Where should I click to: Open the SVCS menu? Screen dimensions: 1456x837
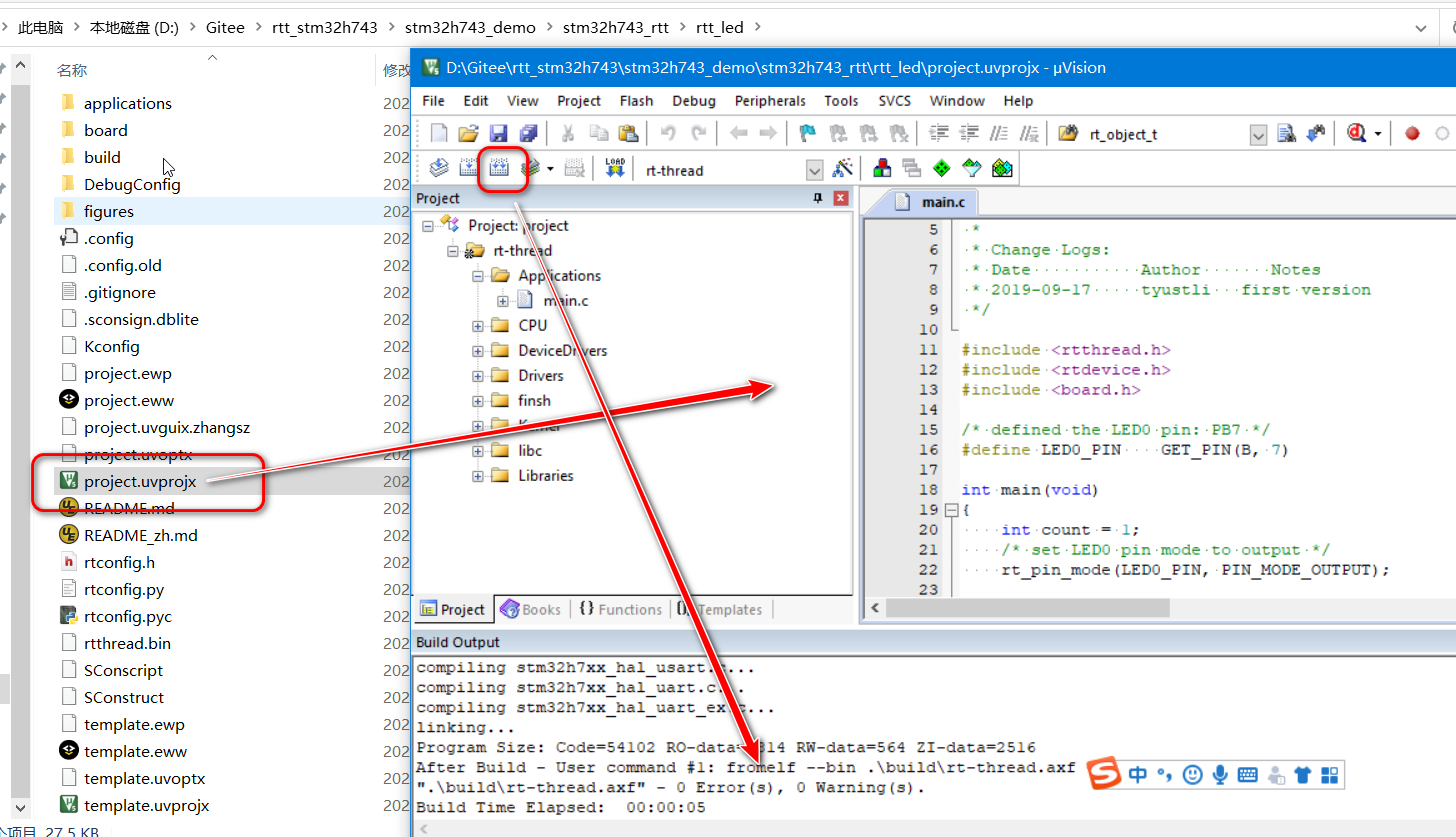[895, 101]
